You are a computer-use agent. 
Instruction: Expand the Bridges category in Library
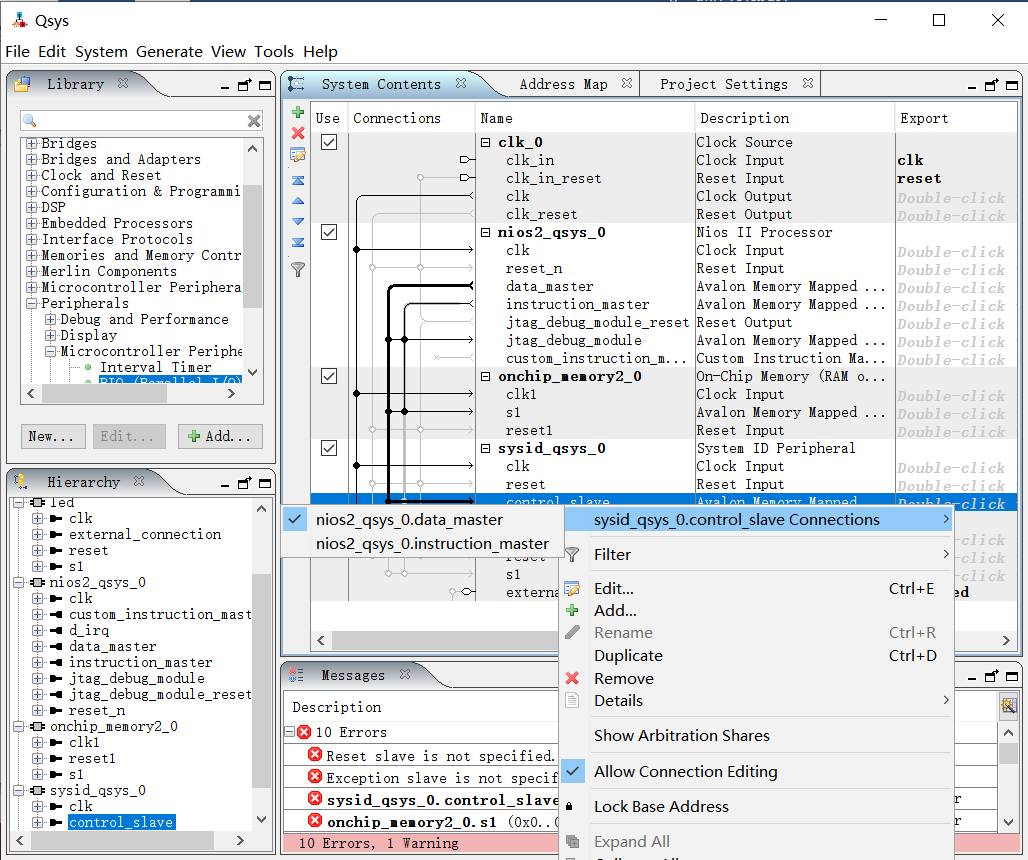32,144
